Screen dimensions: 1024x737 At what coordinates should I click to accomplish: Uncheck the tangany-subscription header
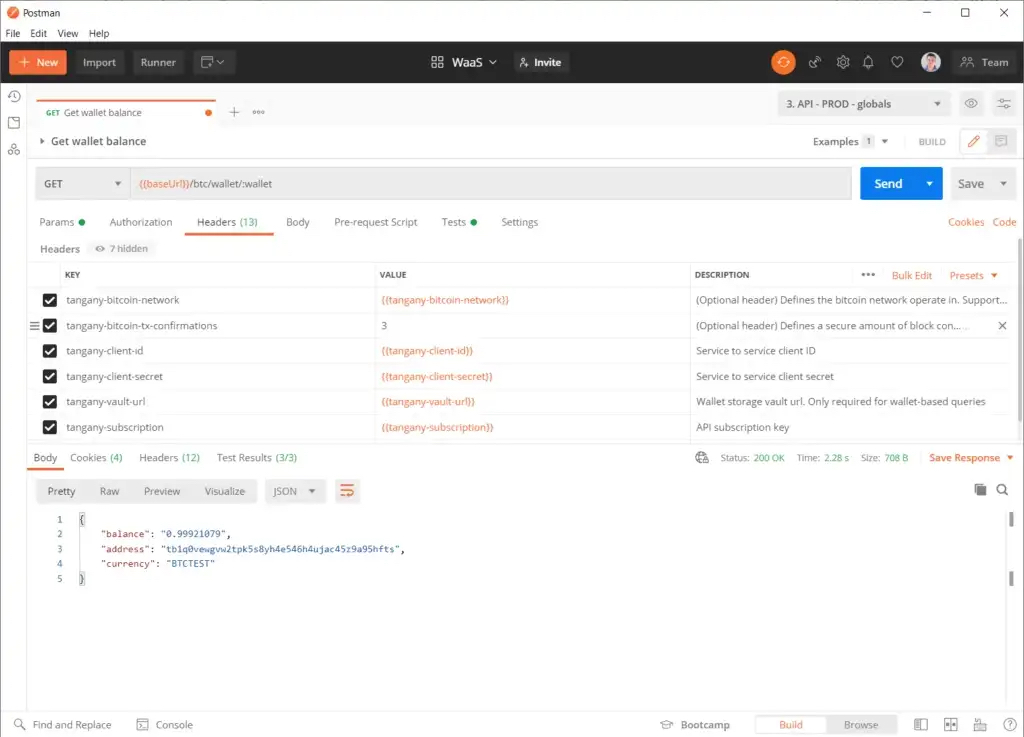point(50,428)
